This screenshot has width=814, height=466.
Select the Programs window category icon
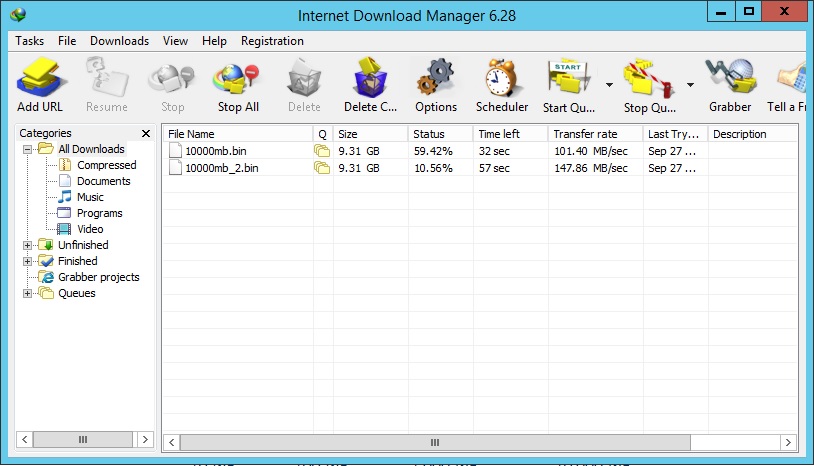(x=64, y=213)
